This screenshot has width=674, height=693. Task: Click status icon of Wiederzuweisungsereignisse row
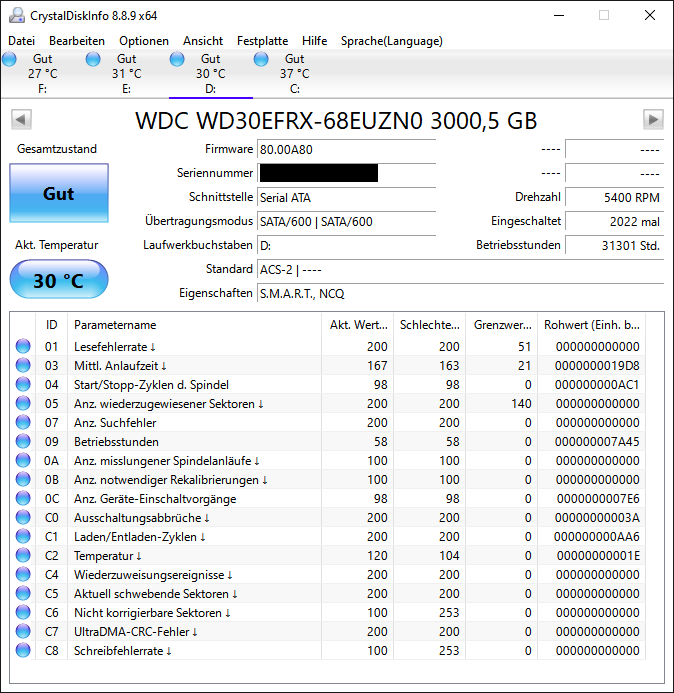coord(23,574)
